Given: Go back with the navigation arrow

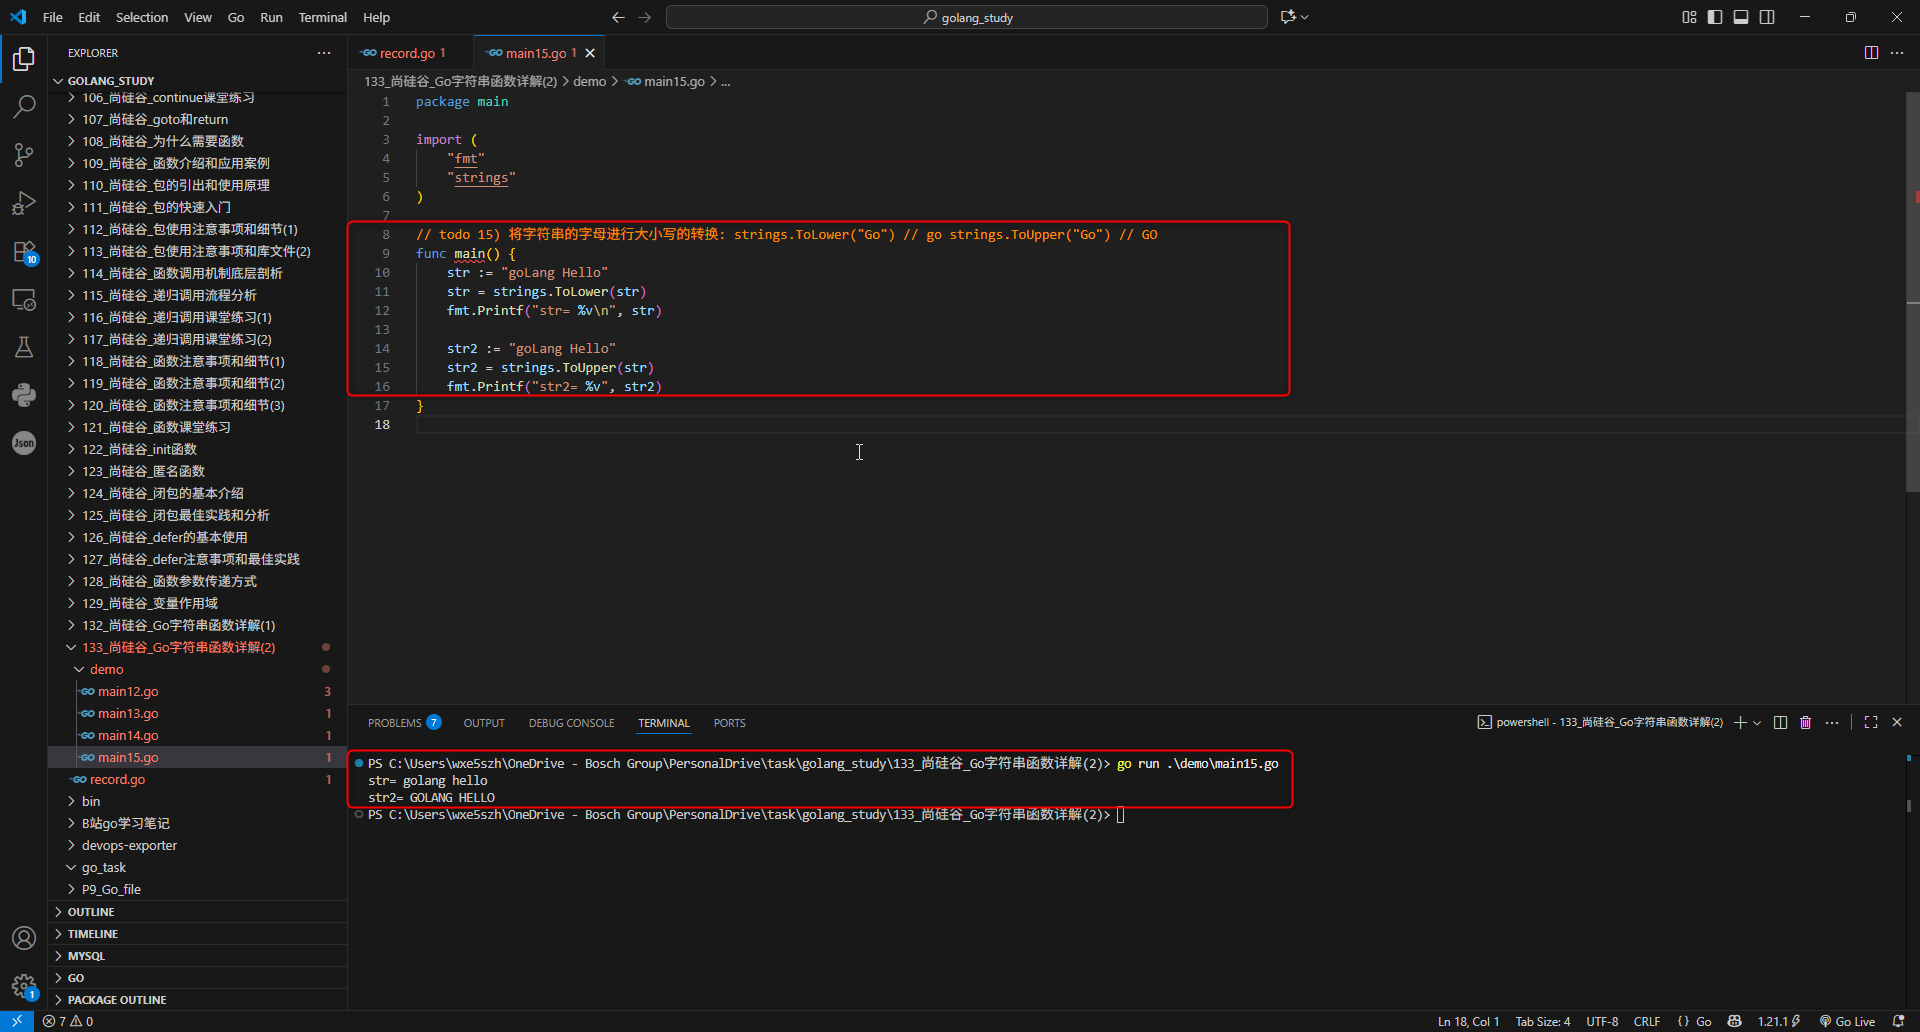Looking at the screenshot, I should click(618, 17).
